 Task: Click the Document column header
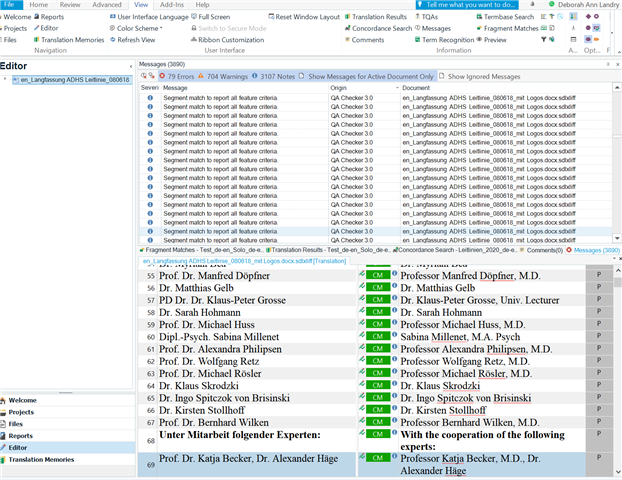506,88
